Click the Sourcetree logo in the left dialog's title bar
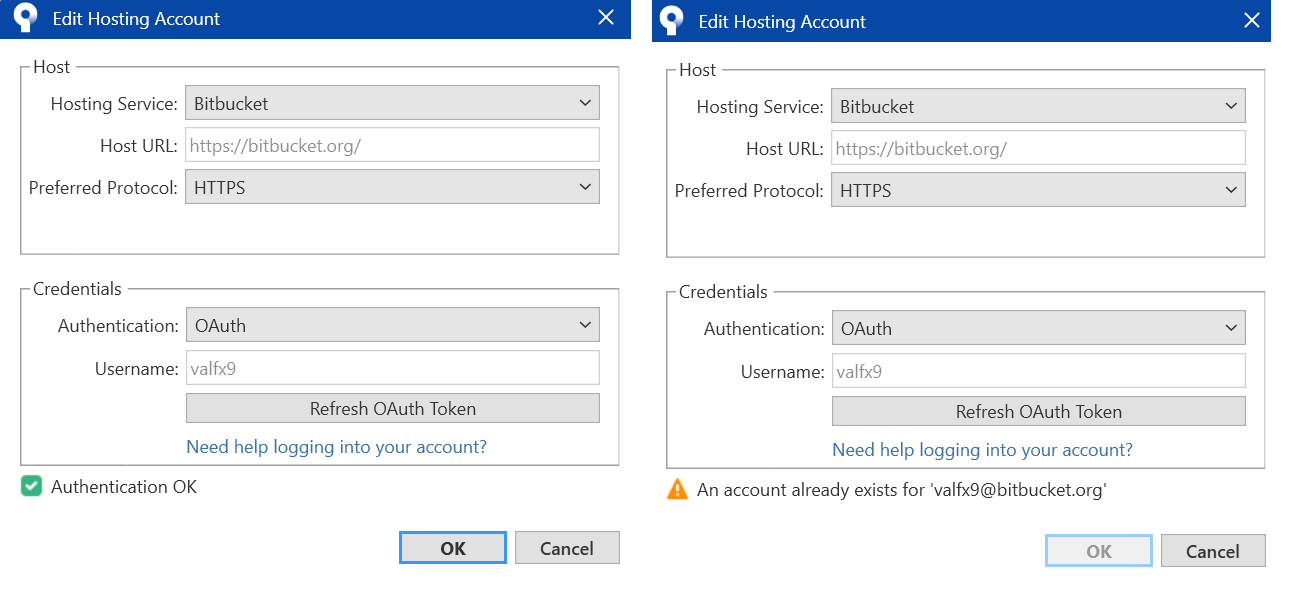 pos(26,19)
